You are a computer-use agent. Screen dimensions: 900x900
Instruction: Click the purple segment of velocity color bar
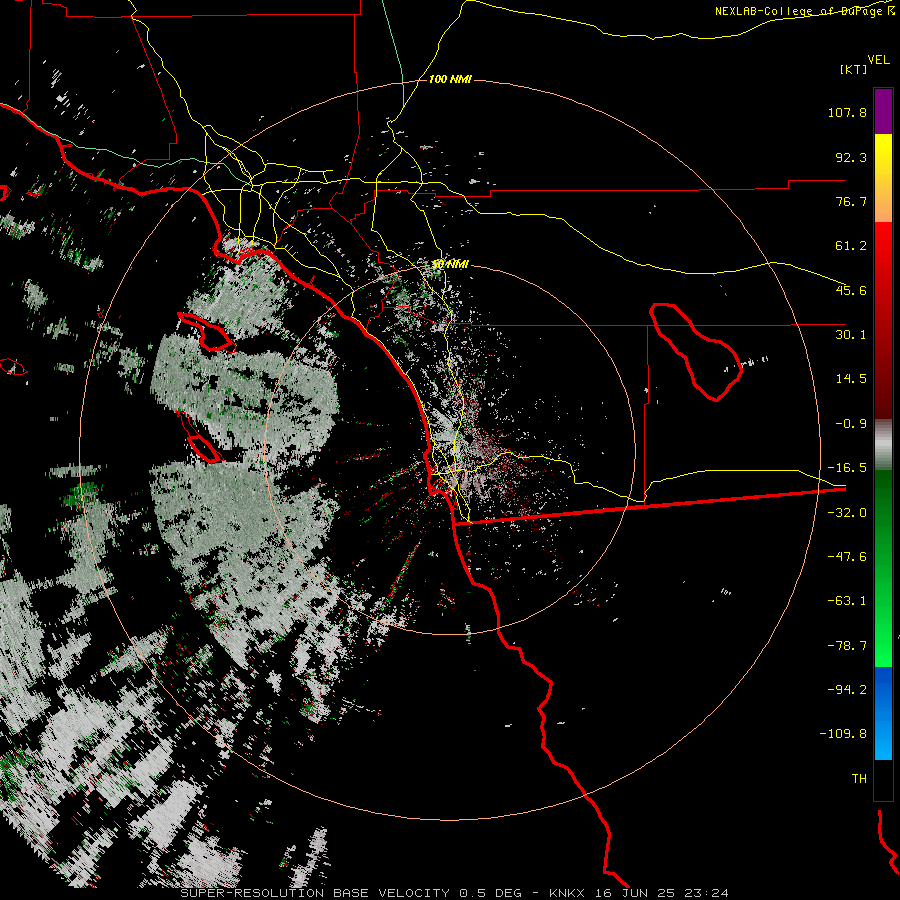coord(883,111)
